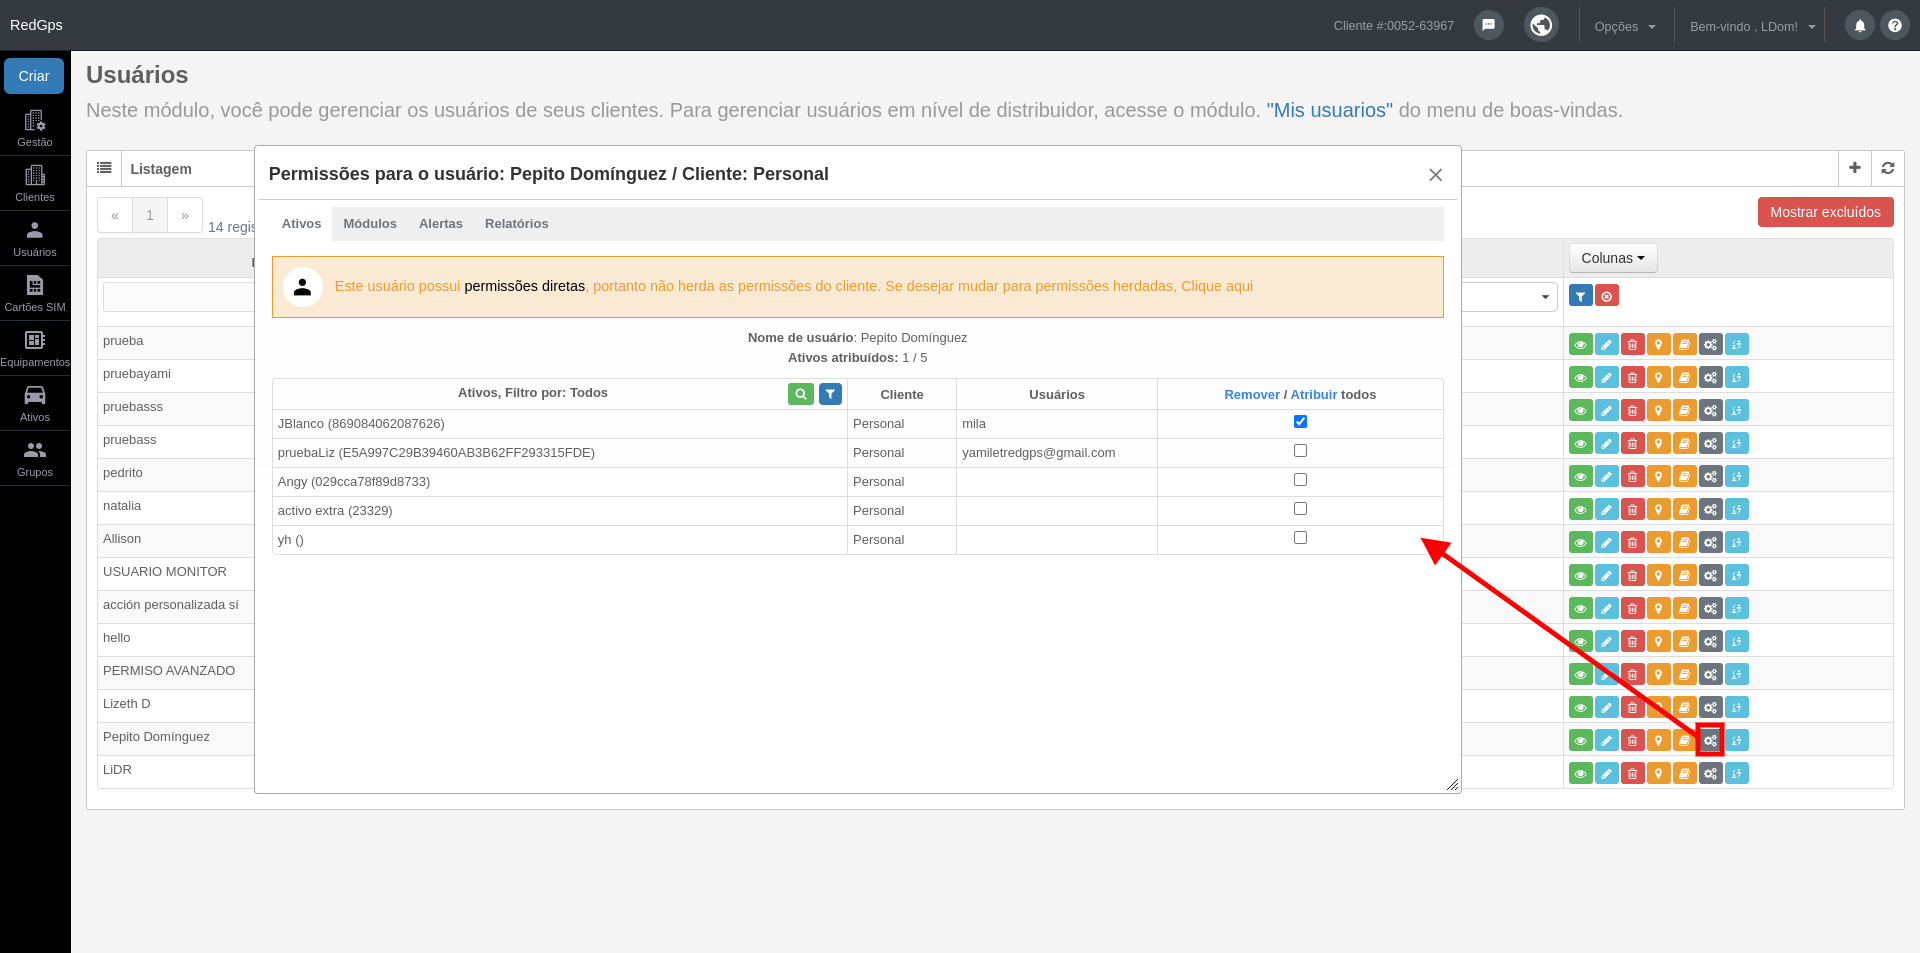Open the Clientes sidebar icon

point(35,183)
